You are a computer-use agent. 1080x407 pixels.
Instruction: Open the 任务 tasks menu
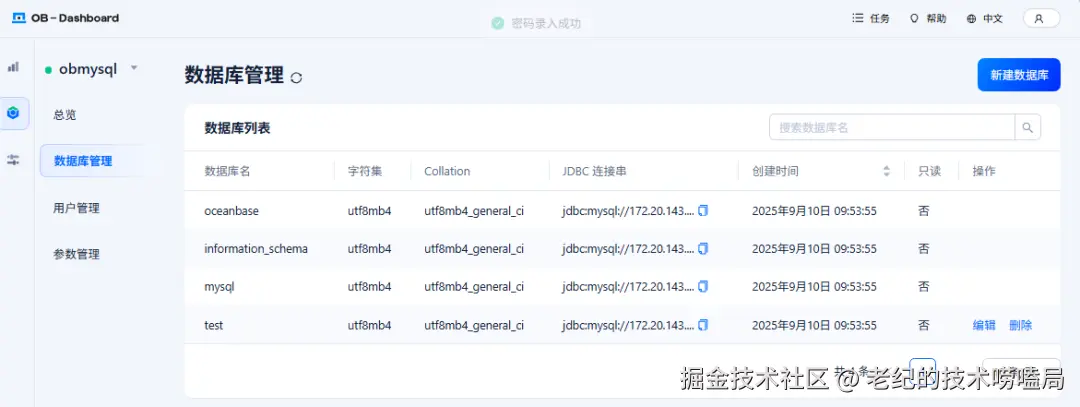(x=871, y=19)
